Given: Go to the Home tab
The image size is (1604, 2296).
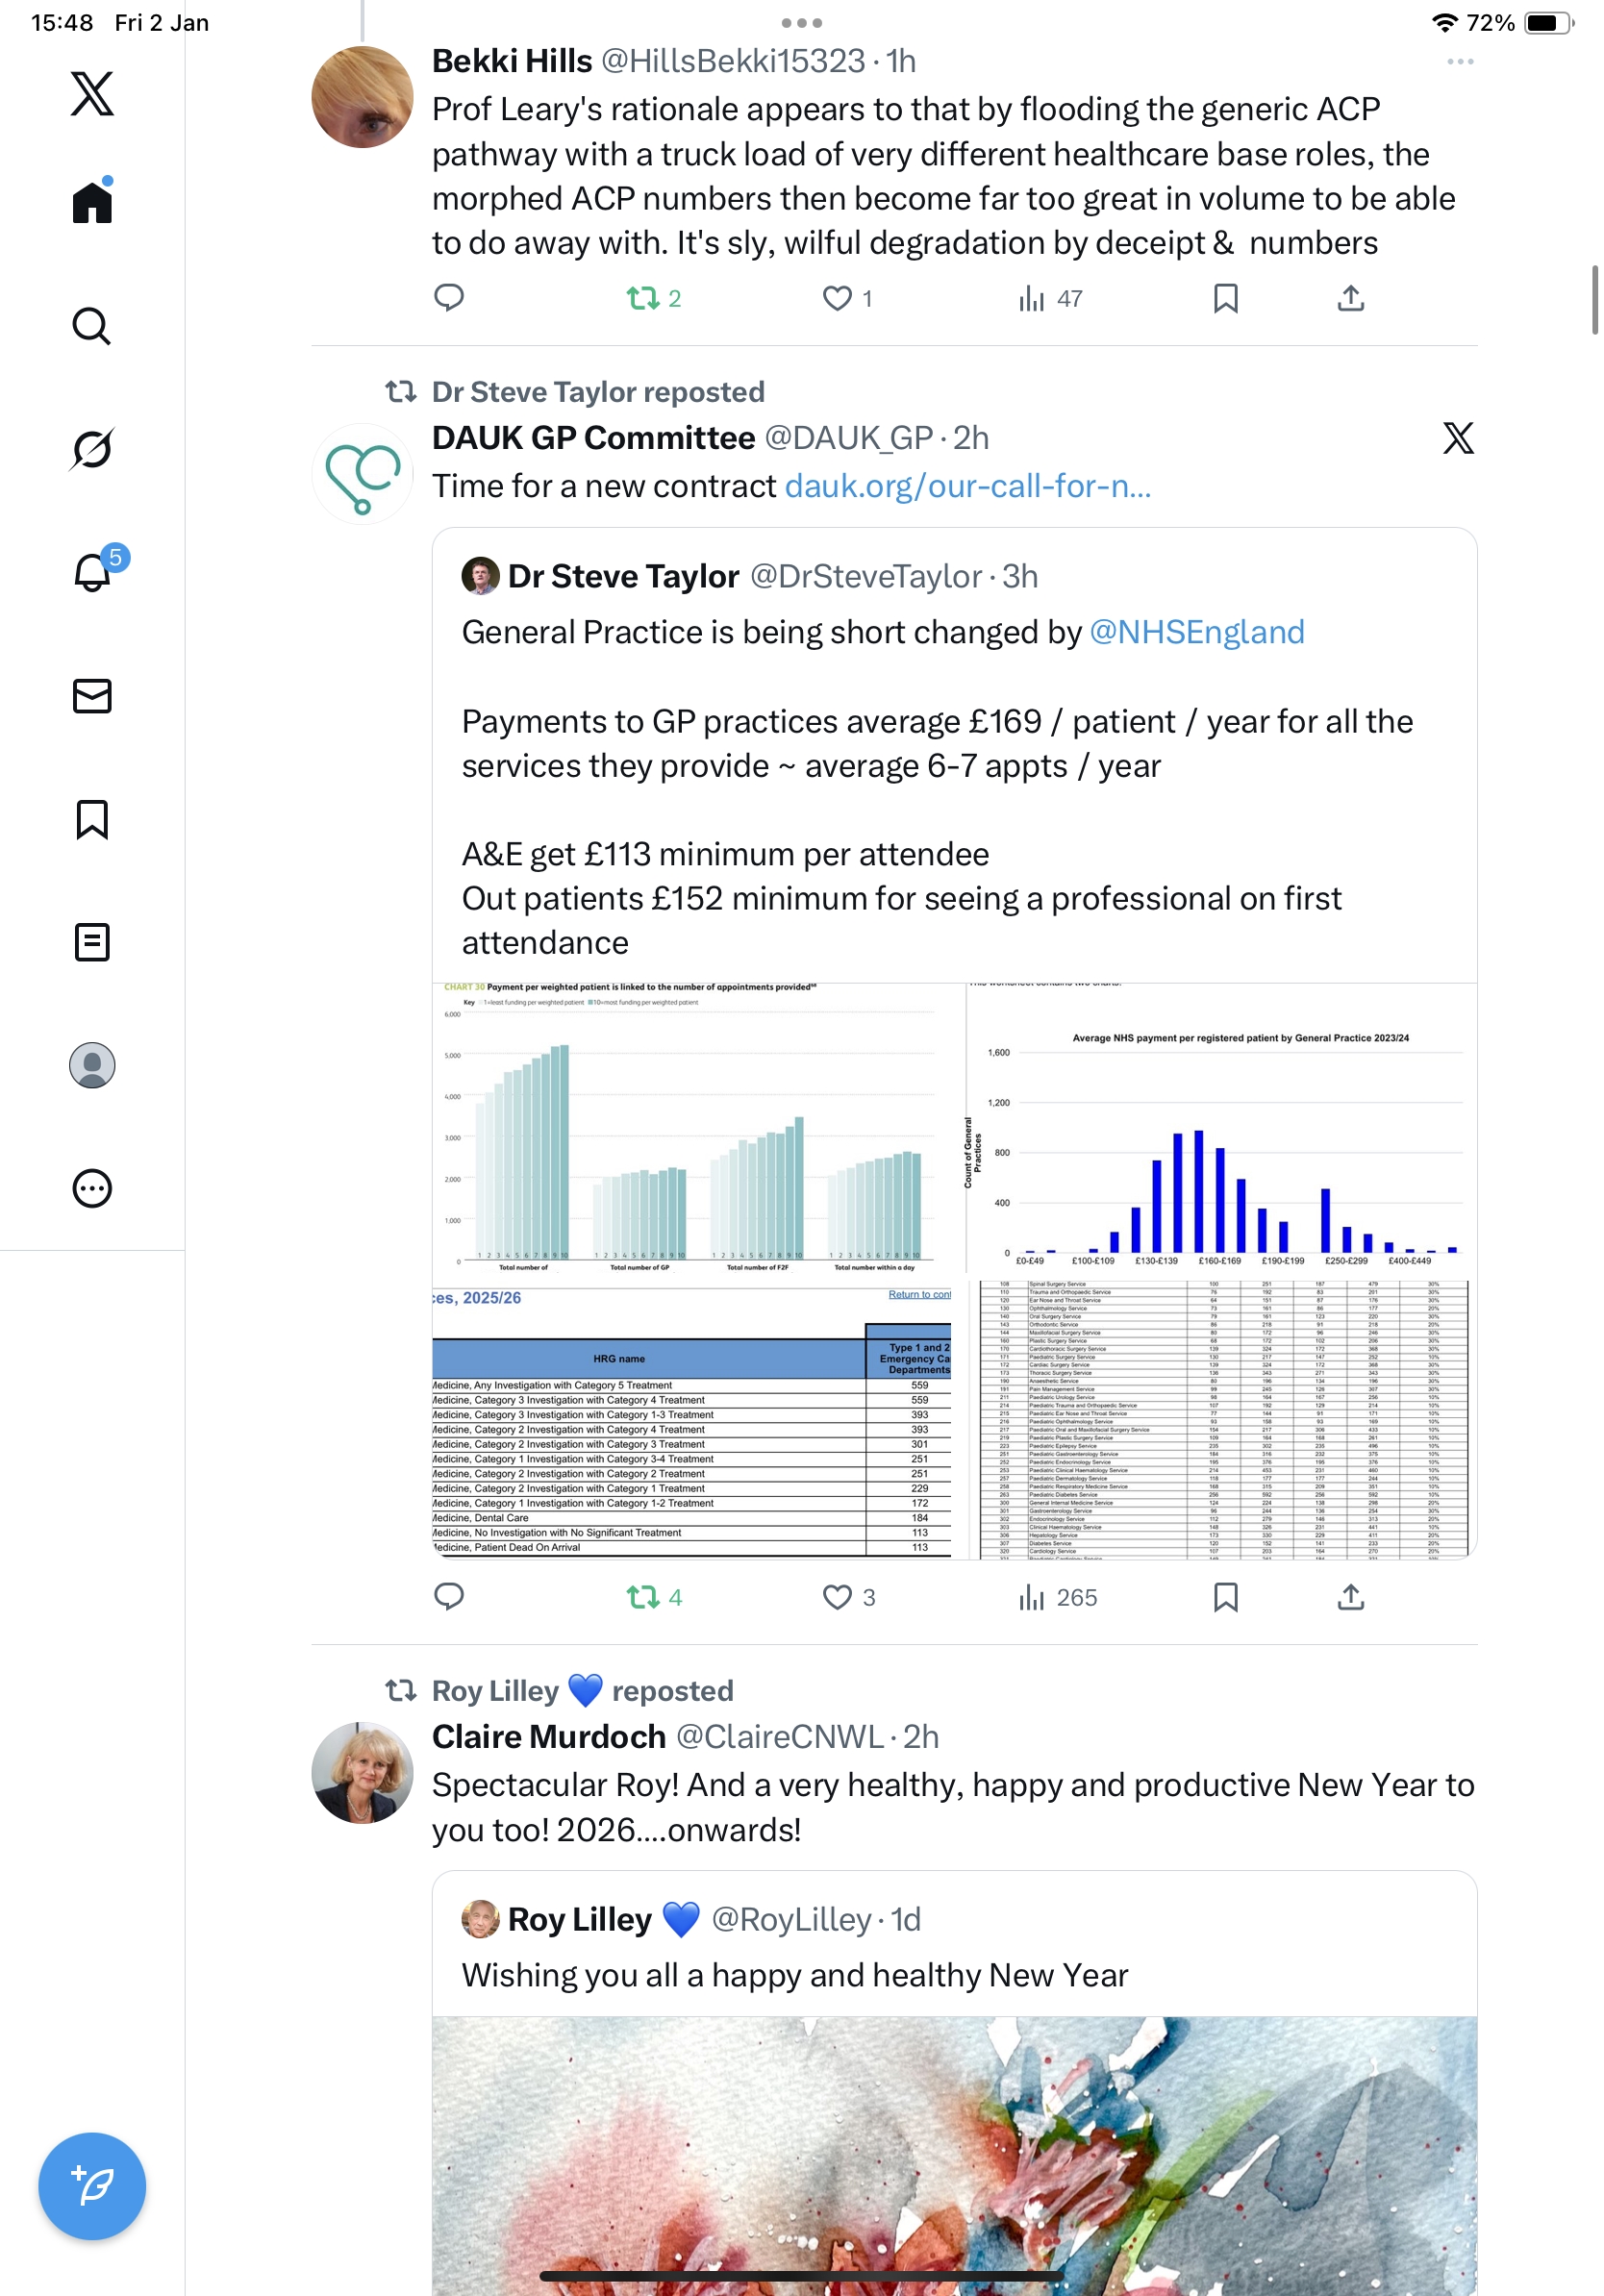Looking at the screenshot, I should pos(92,203).
